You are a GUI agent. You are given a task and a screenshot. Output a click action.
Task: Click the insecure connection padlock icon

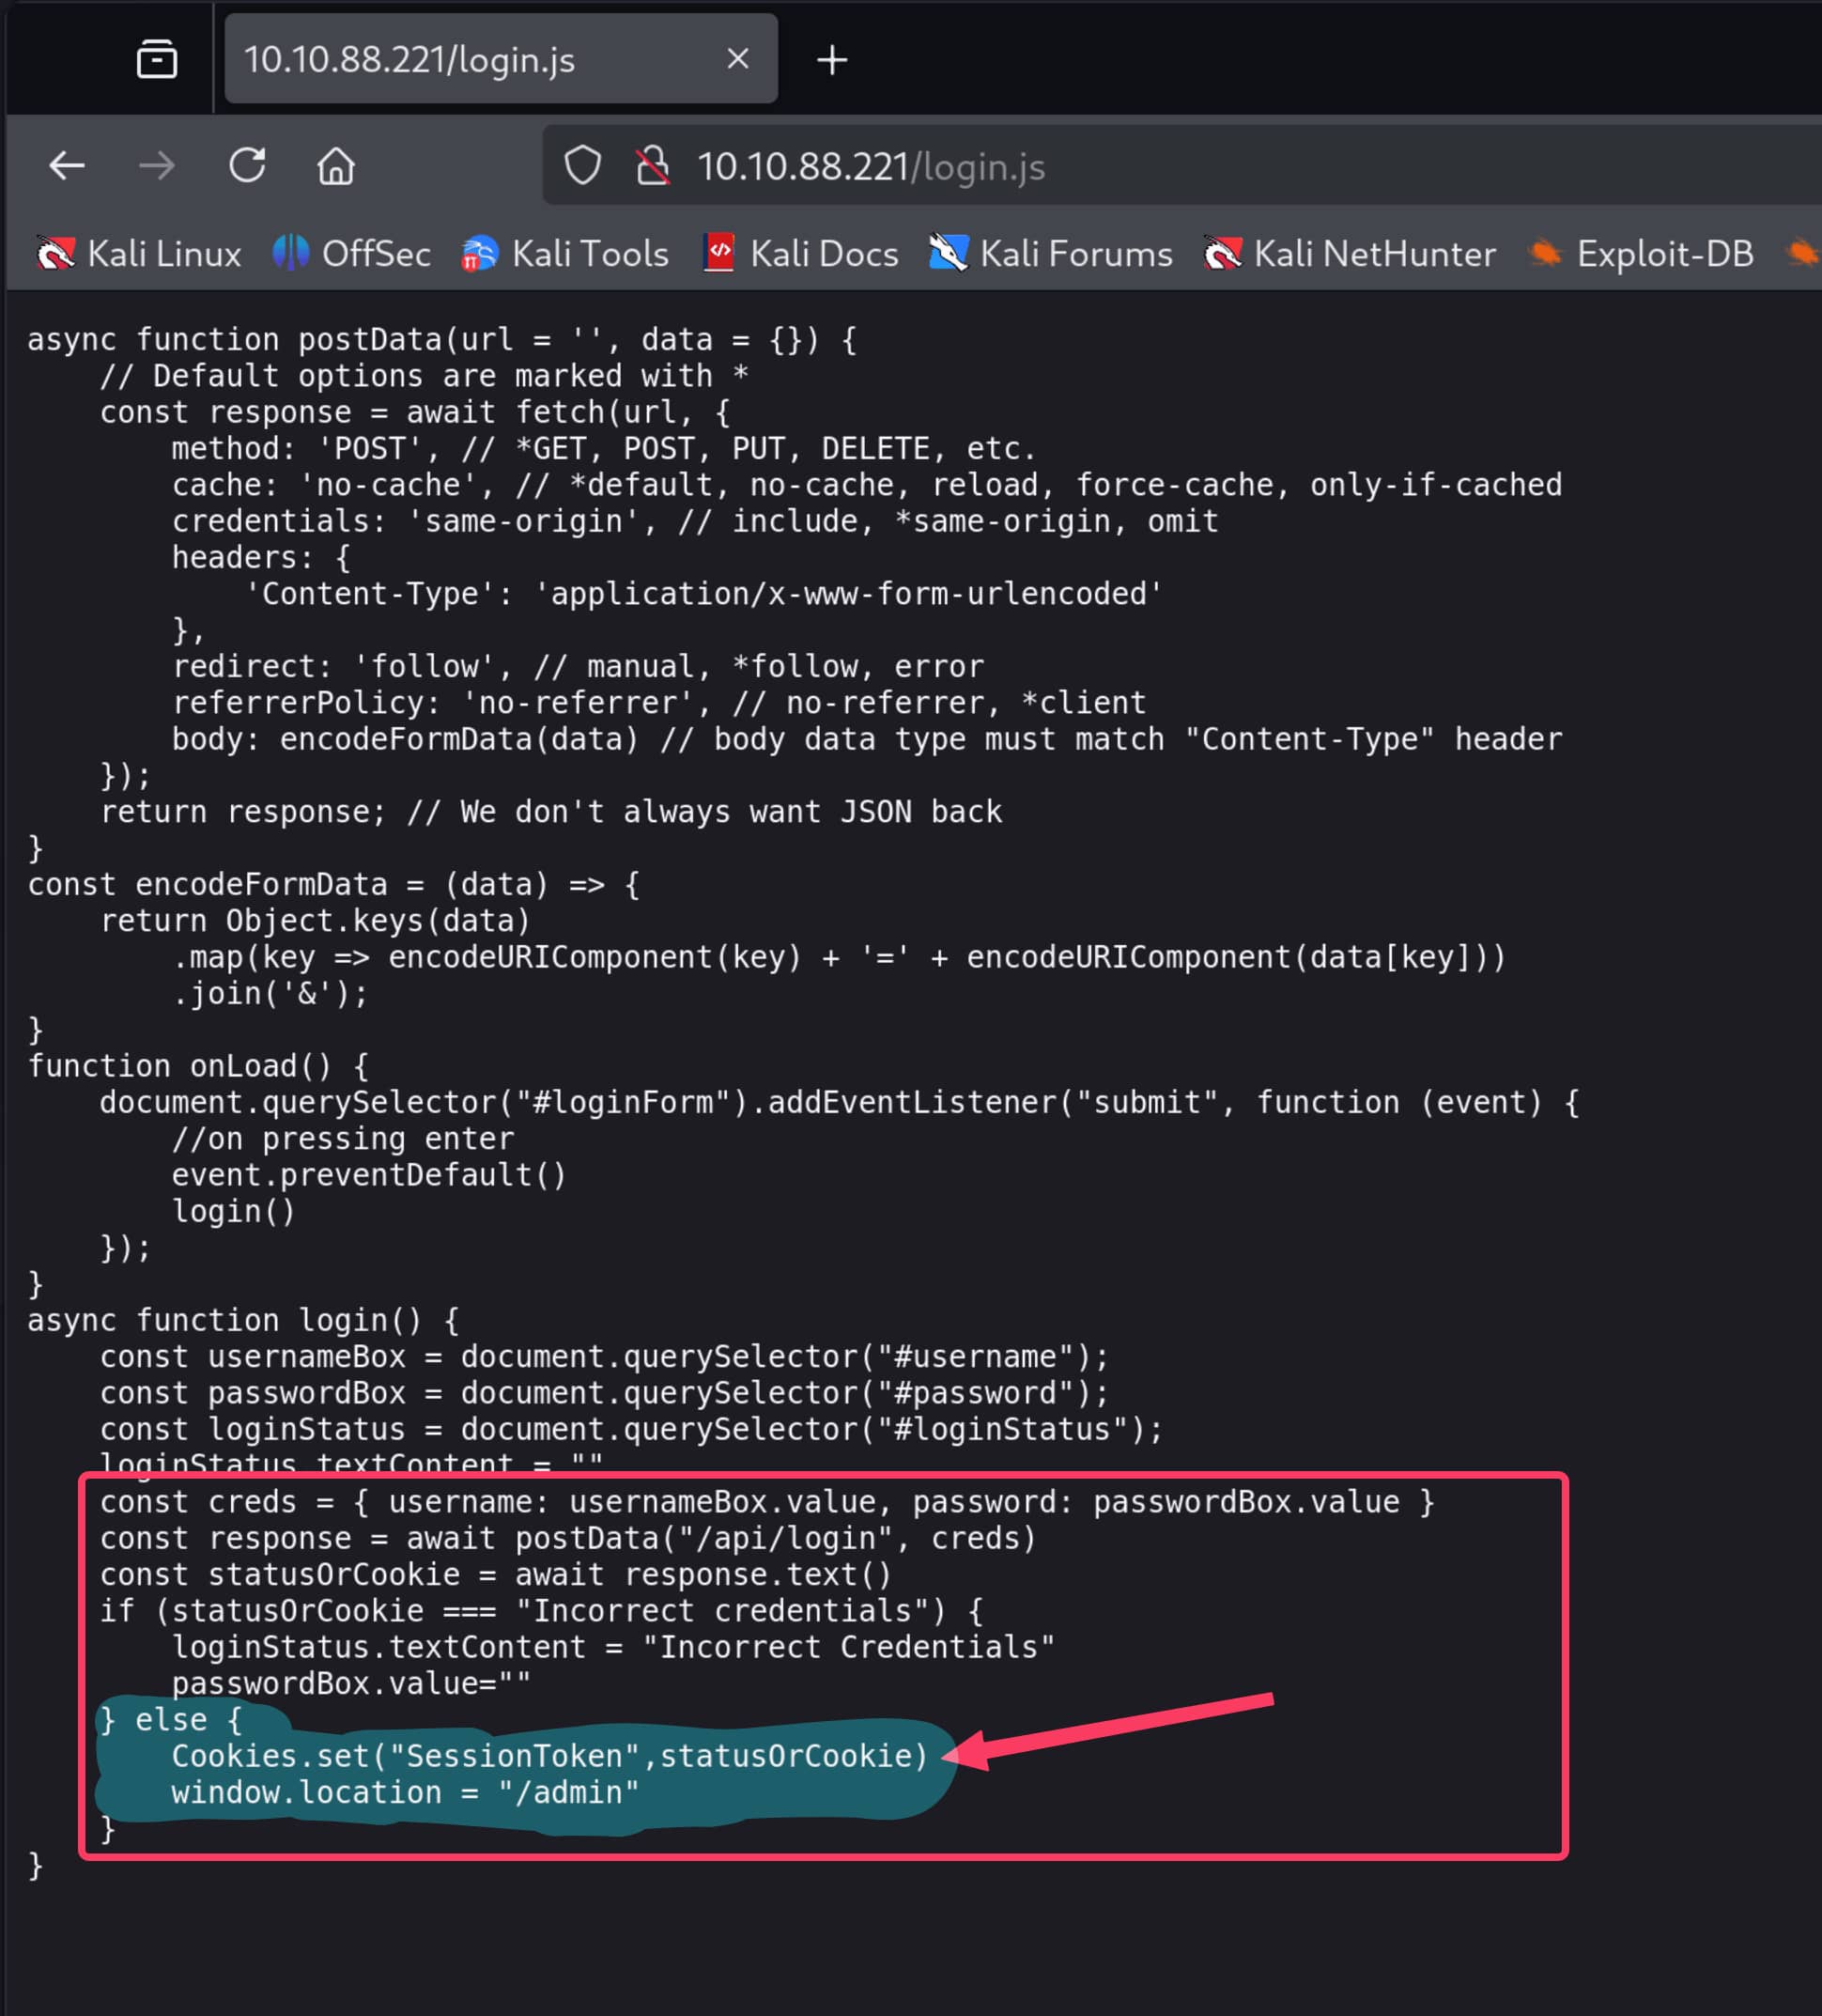[652, 166]
